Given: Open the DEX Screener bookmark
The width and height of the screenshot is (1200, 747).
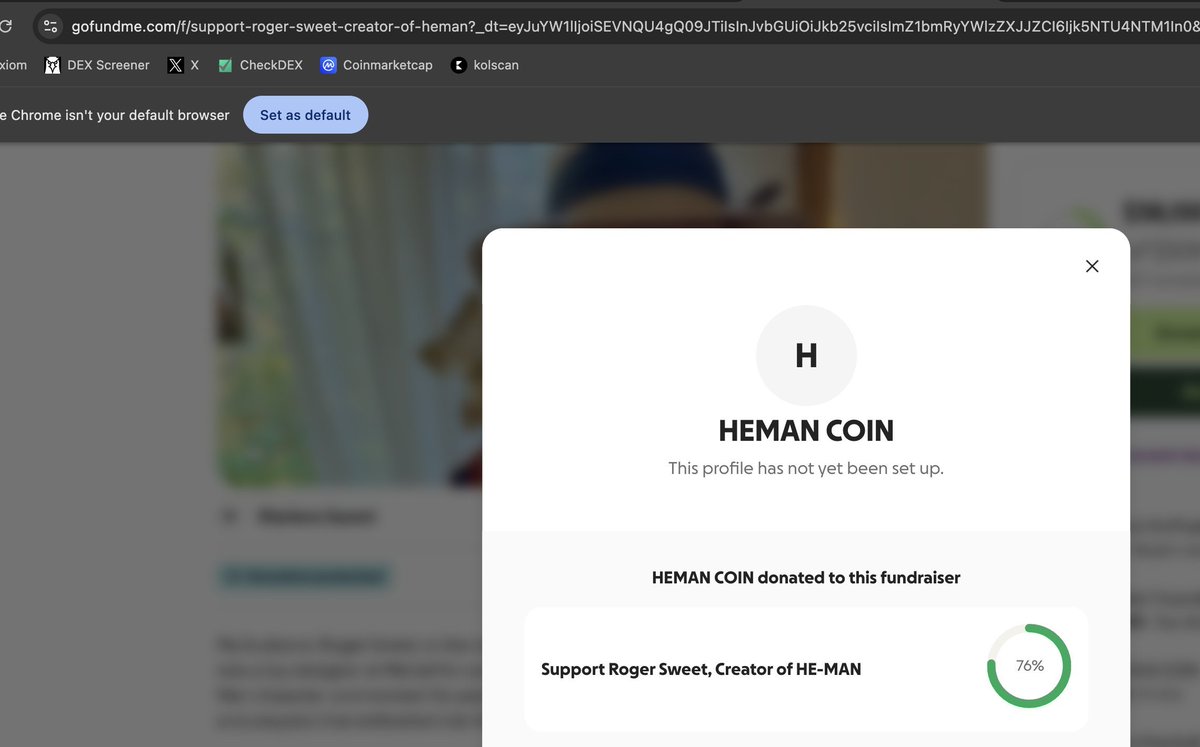Looking at the screenshot, I should pyautogui.click(x=97, y=65).
